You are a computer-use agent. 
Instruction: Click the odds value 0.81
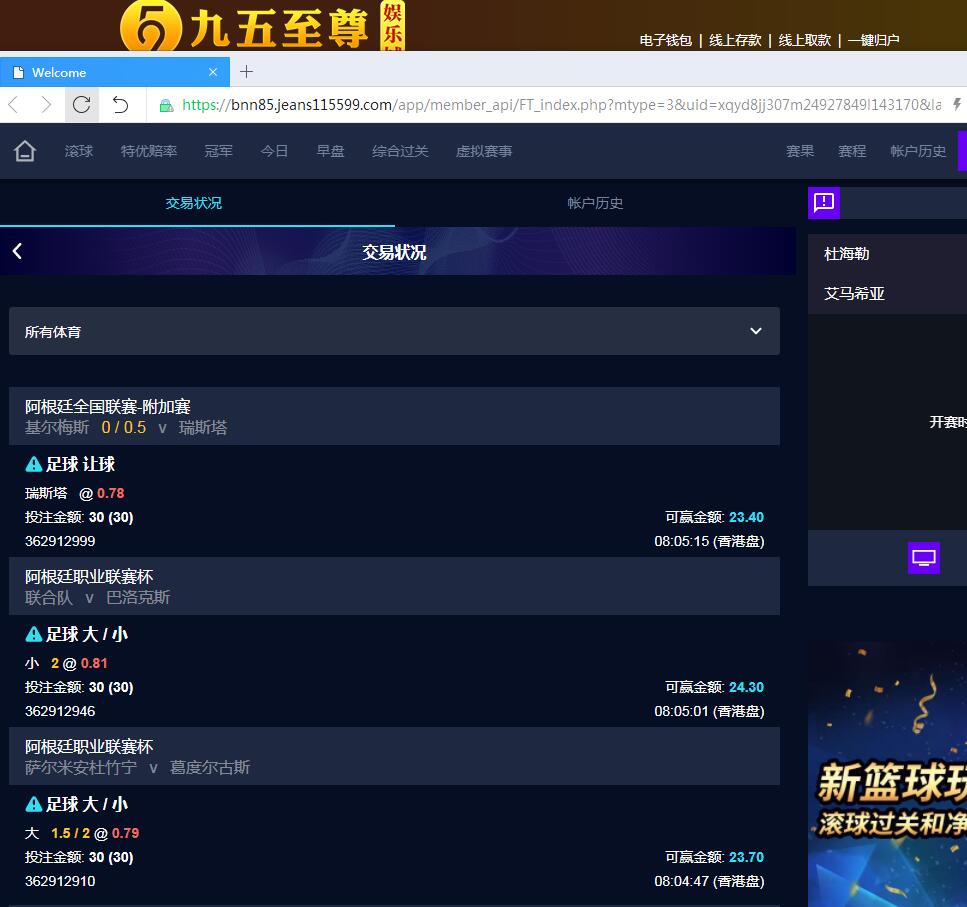(94, 663)
